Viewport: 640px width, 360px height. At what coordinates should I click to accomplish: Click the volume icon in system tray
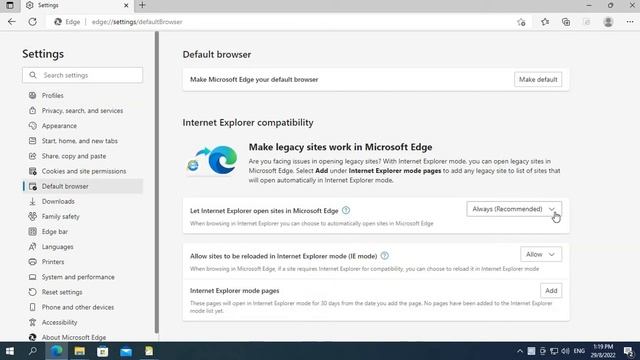[565, 351]
